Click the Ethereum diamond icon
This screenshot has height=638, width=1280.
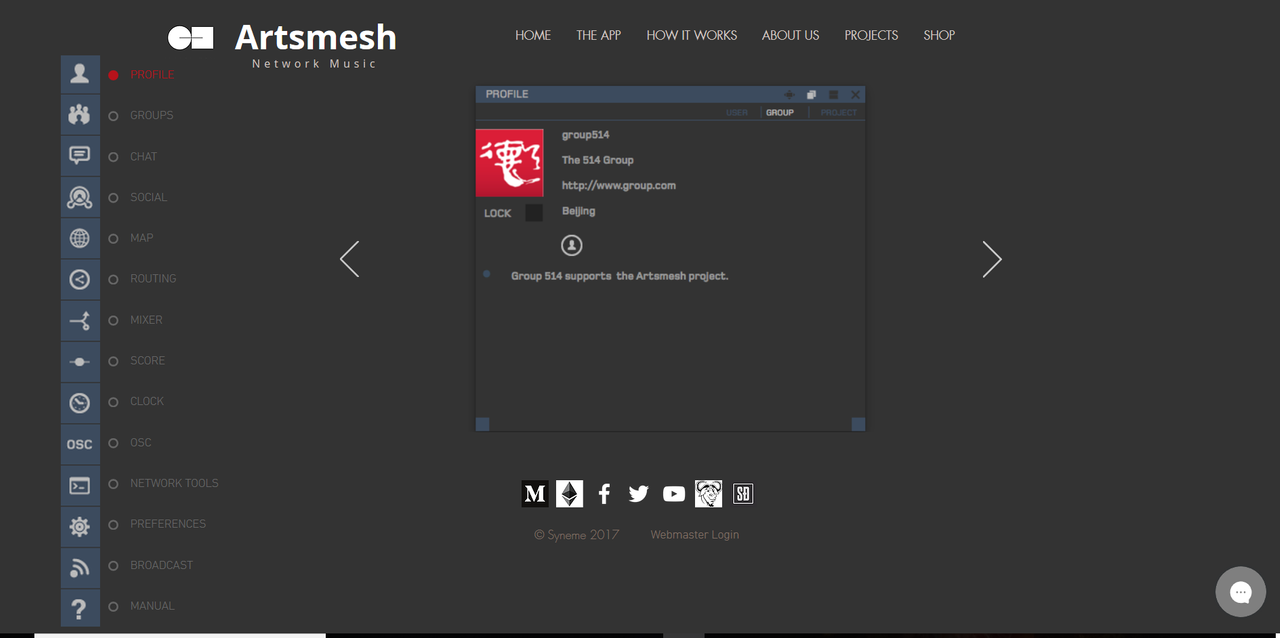click(x=570, y=493)
